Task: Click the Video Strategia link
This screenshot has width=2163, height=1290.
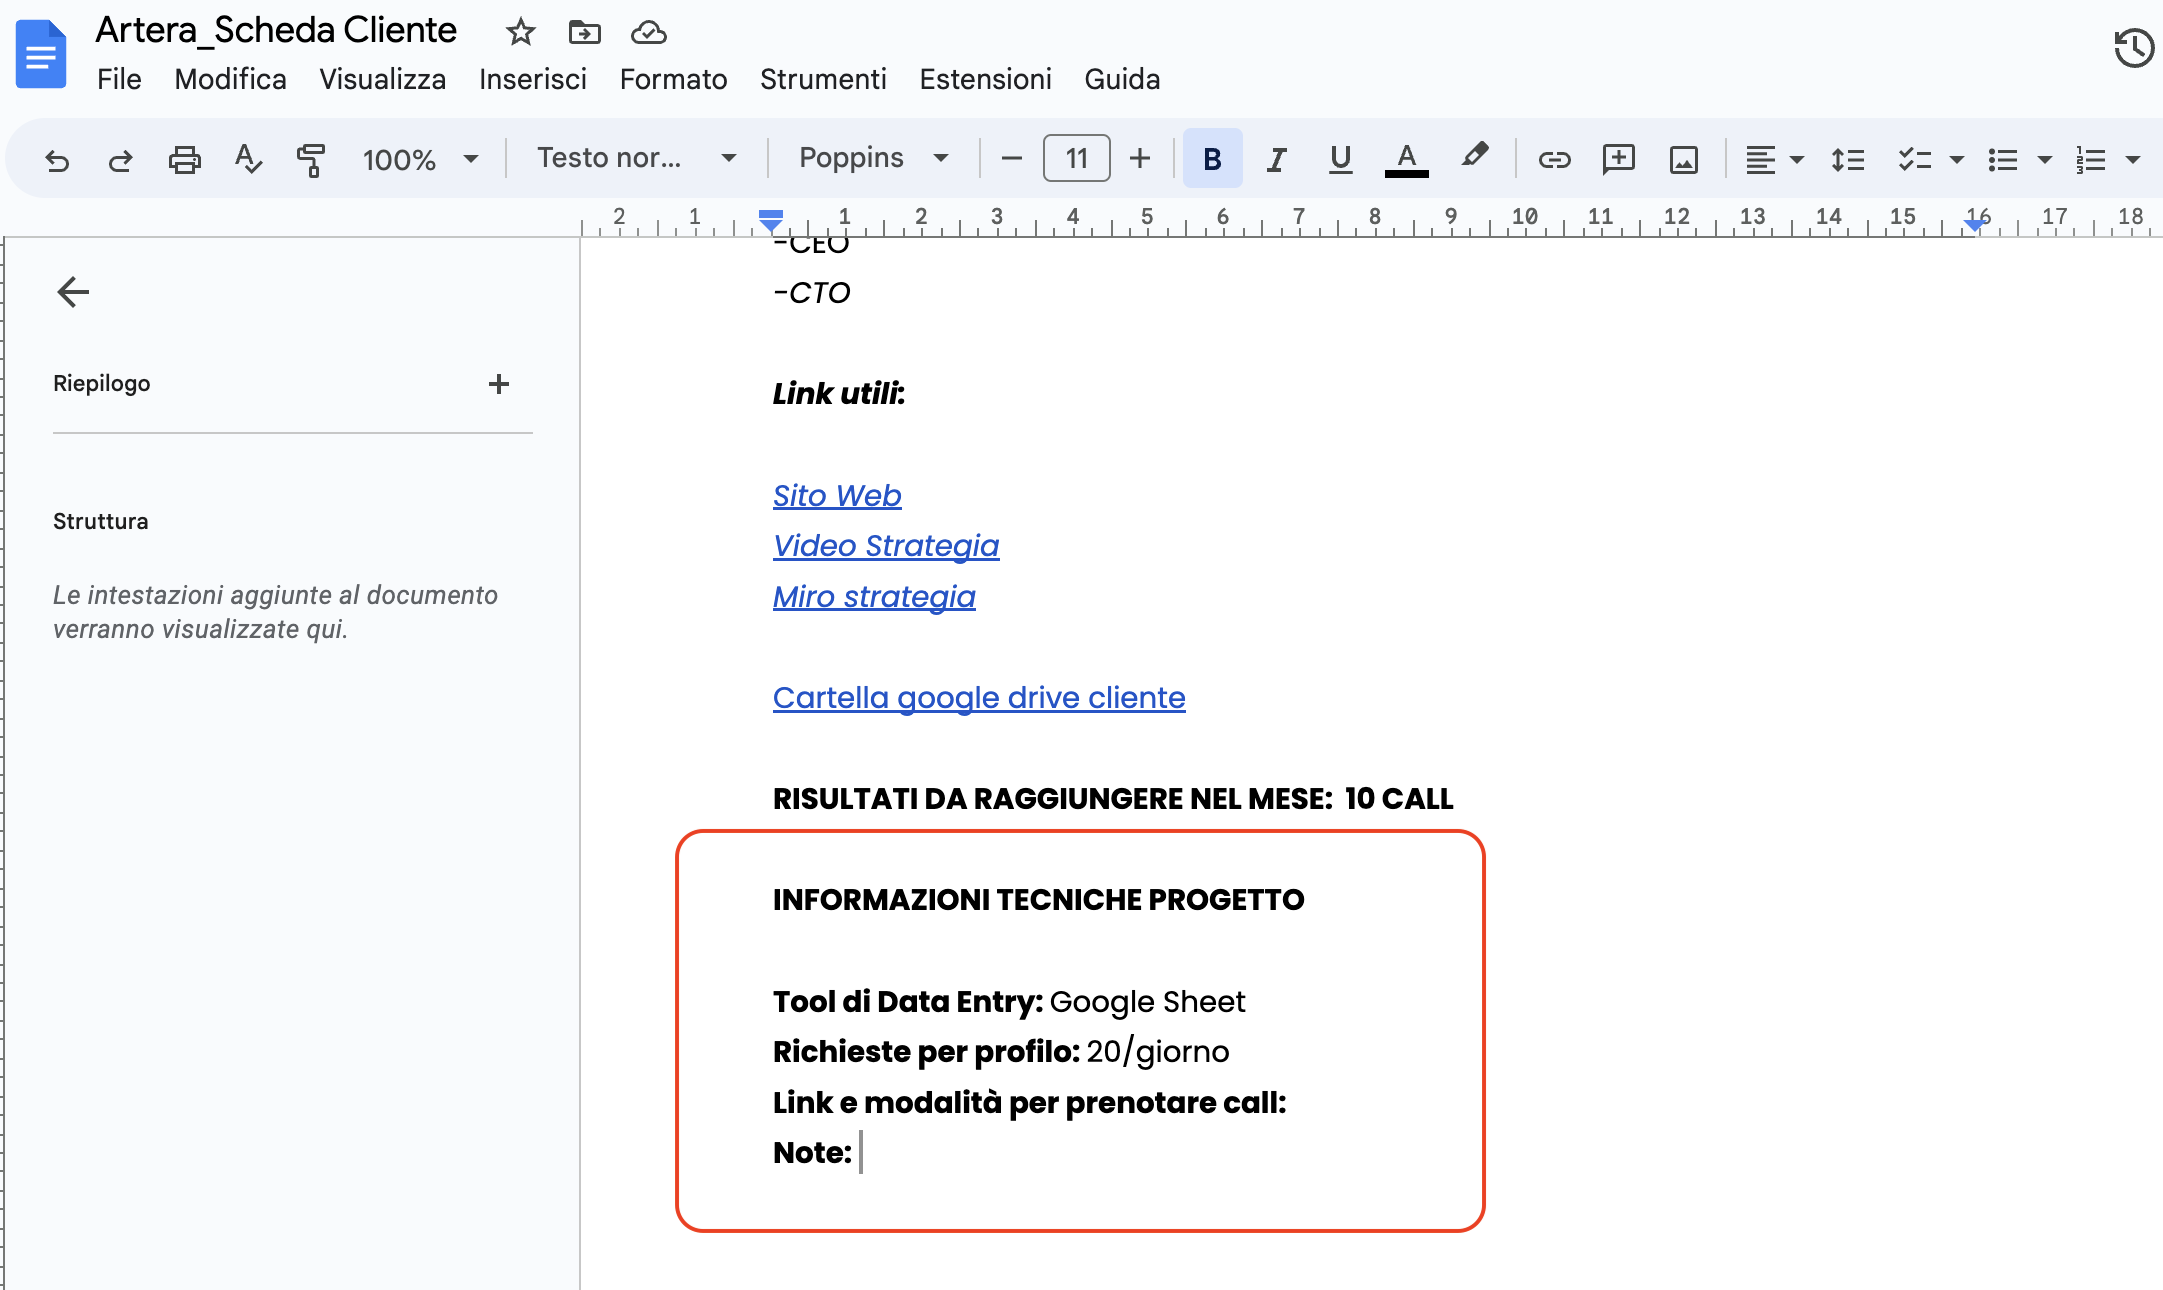Action: pos(885,545)
